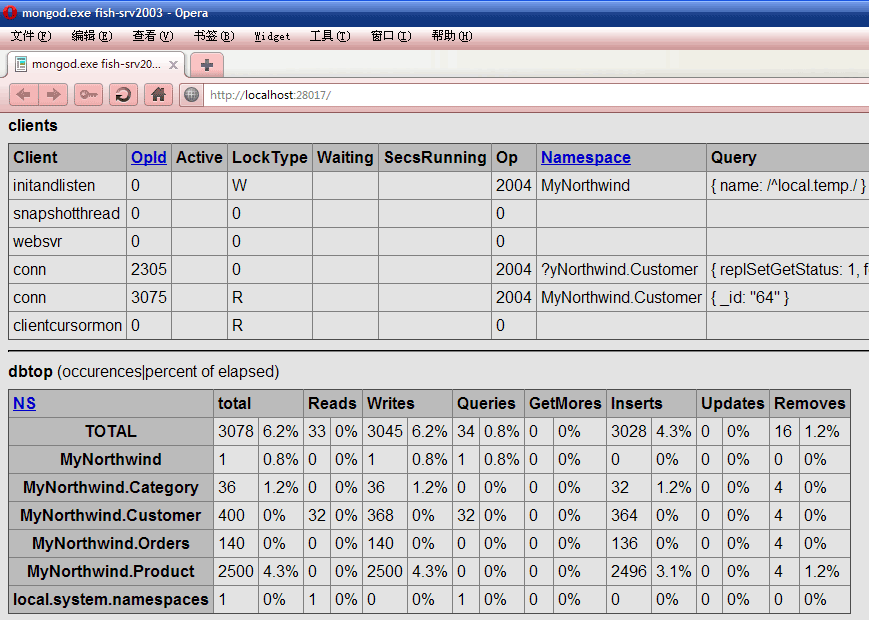Close the mongod.exe tab
Screen dimensions: 869x620
173,65
